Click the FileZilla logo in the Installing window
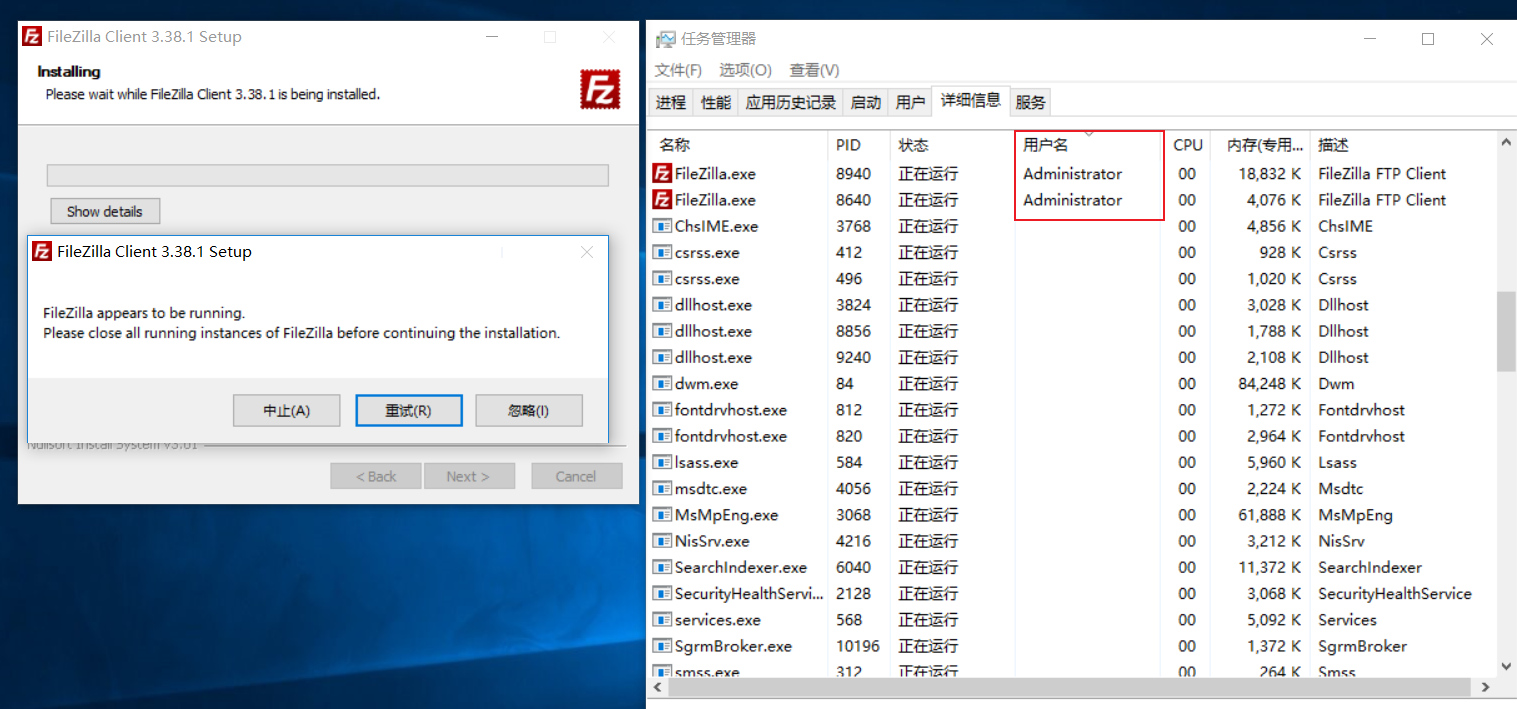The height and width of the screenshot is (709, 1517). 600,89
